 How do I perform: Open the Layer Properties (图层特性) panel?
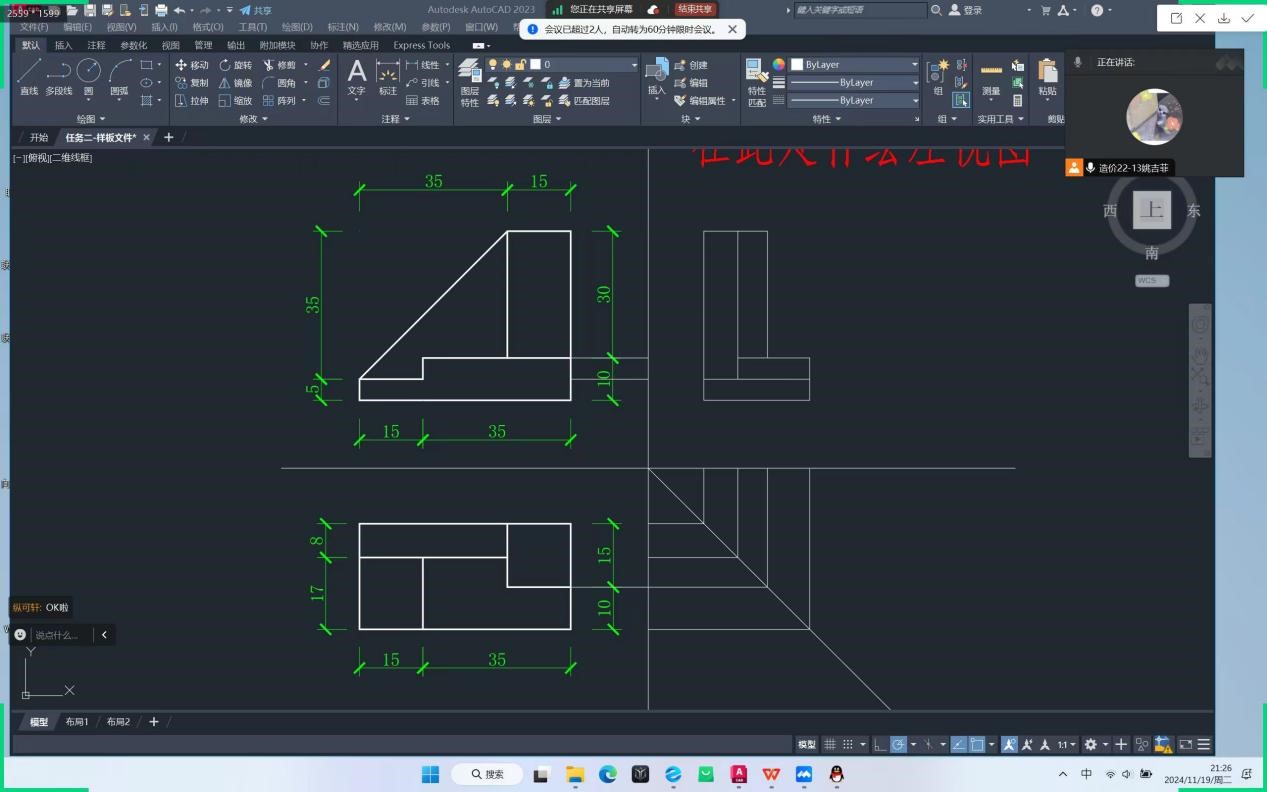click(469, 82)
